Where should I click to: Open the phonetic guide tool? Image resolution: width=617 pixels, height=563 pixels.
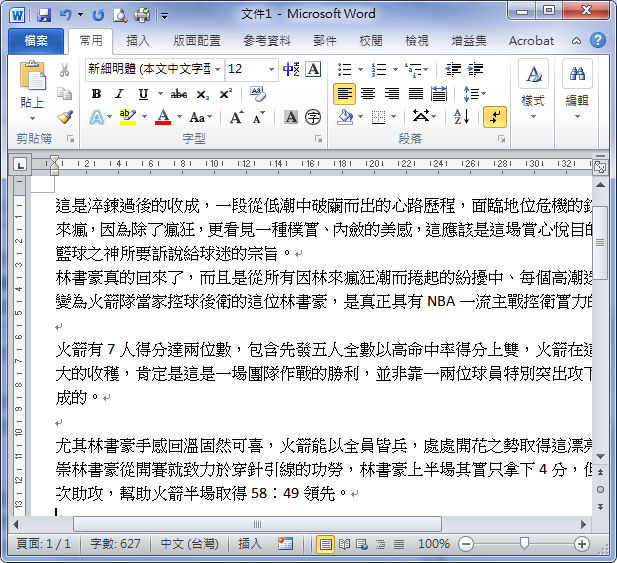(x=291, y=69)
